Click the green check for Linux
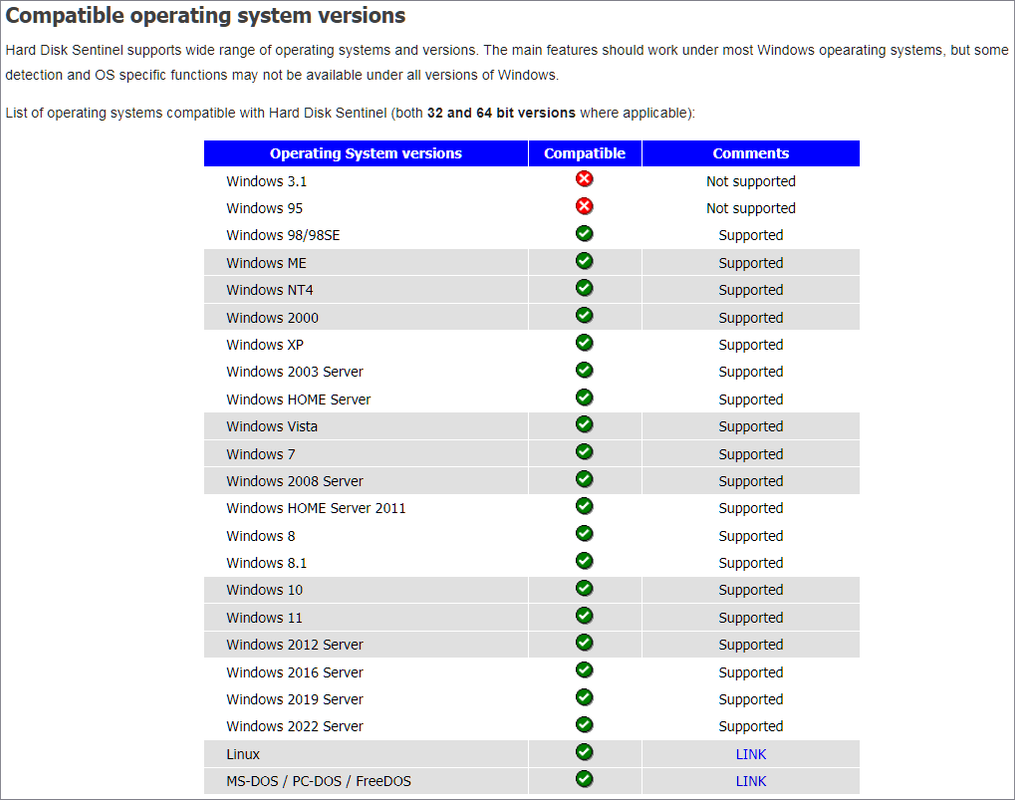 click(x=585, y=752)
